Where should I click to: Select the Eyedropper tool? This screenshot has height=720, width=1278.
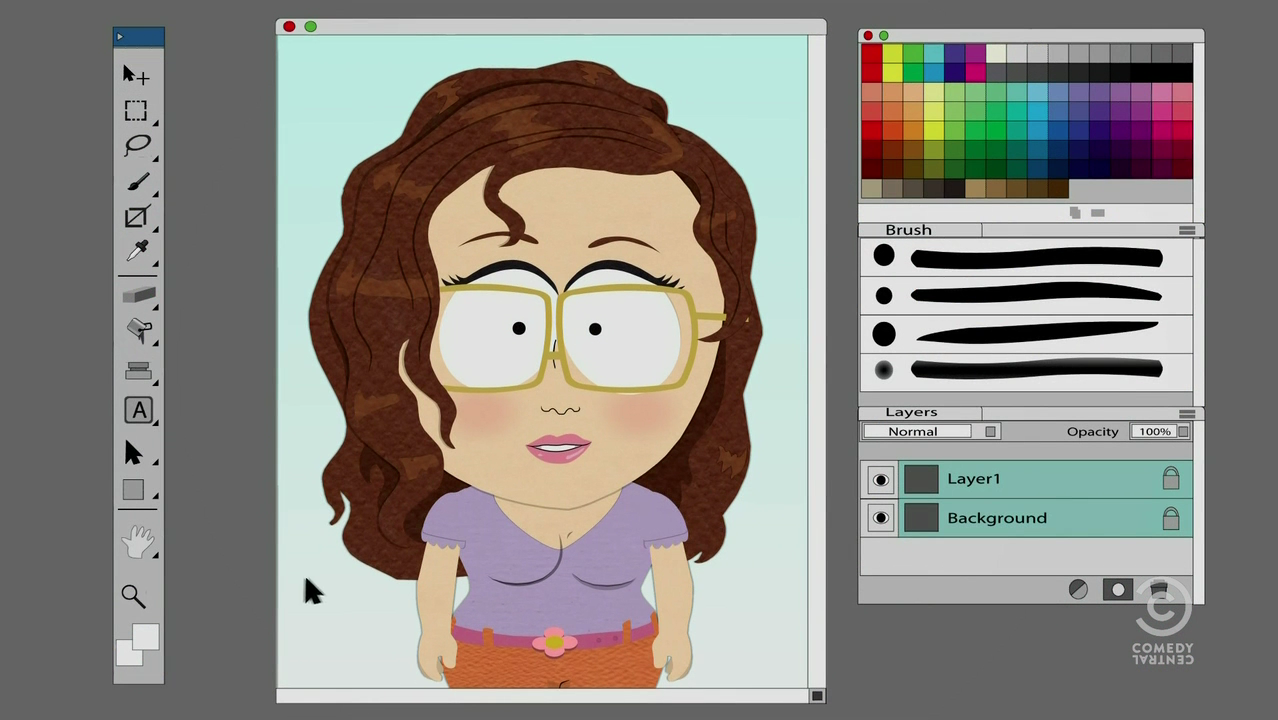pos(138,251)
